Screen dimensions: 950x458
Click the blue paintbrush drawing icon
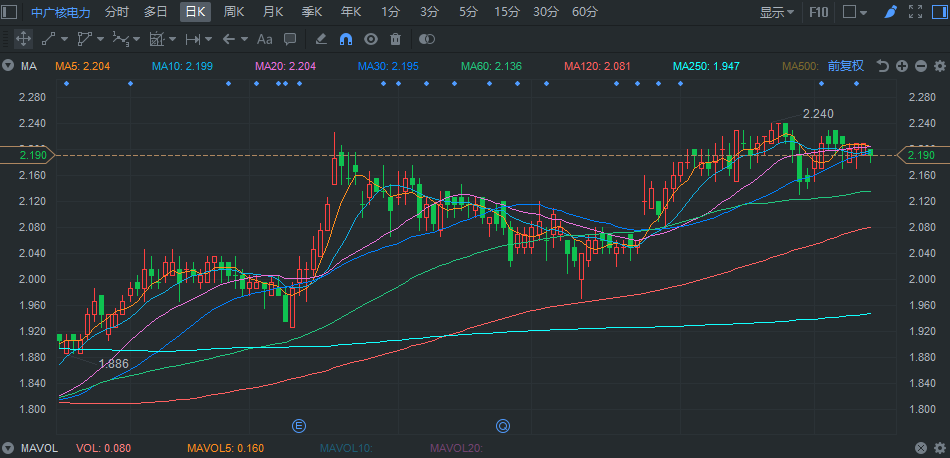pyautogui.click(x=890, y=13)
